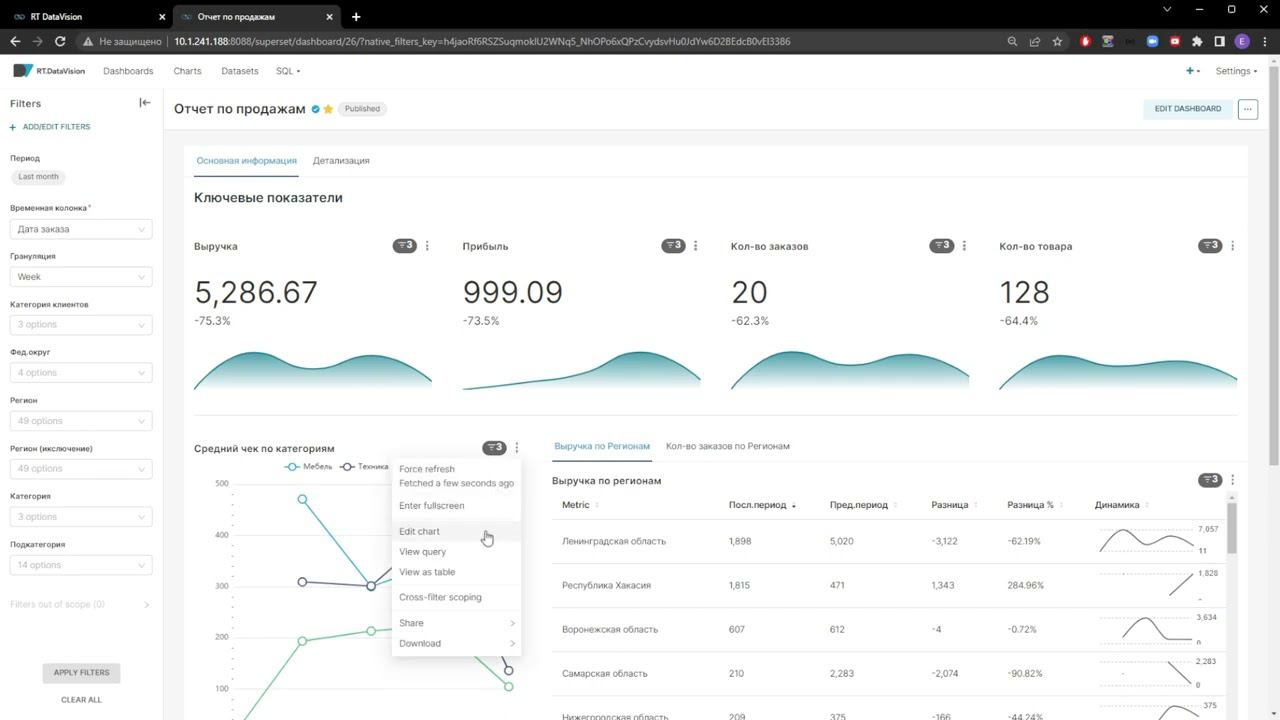Click the RT.DataVision logo

coord(49,71)
